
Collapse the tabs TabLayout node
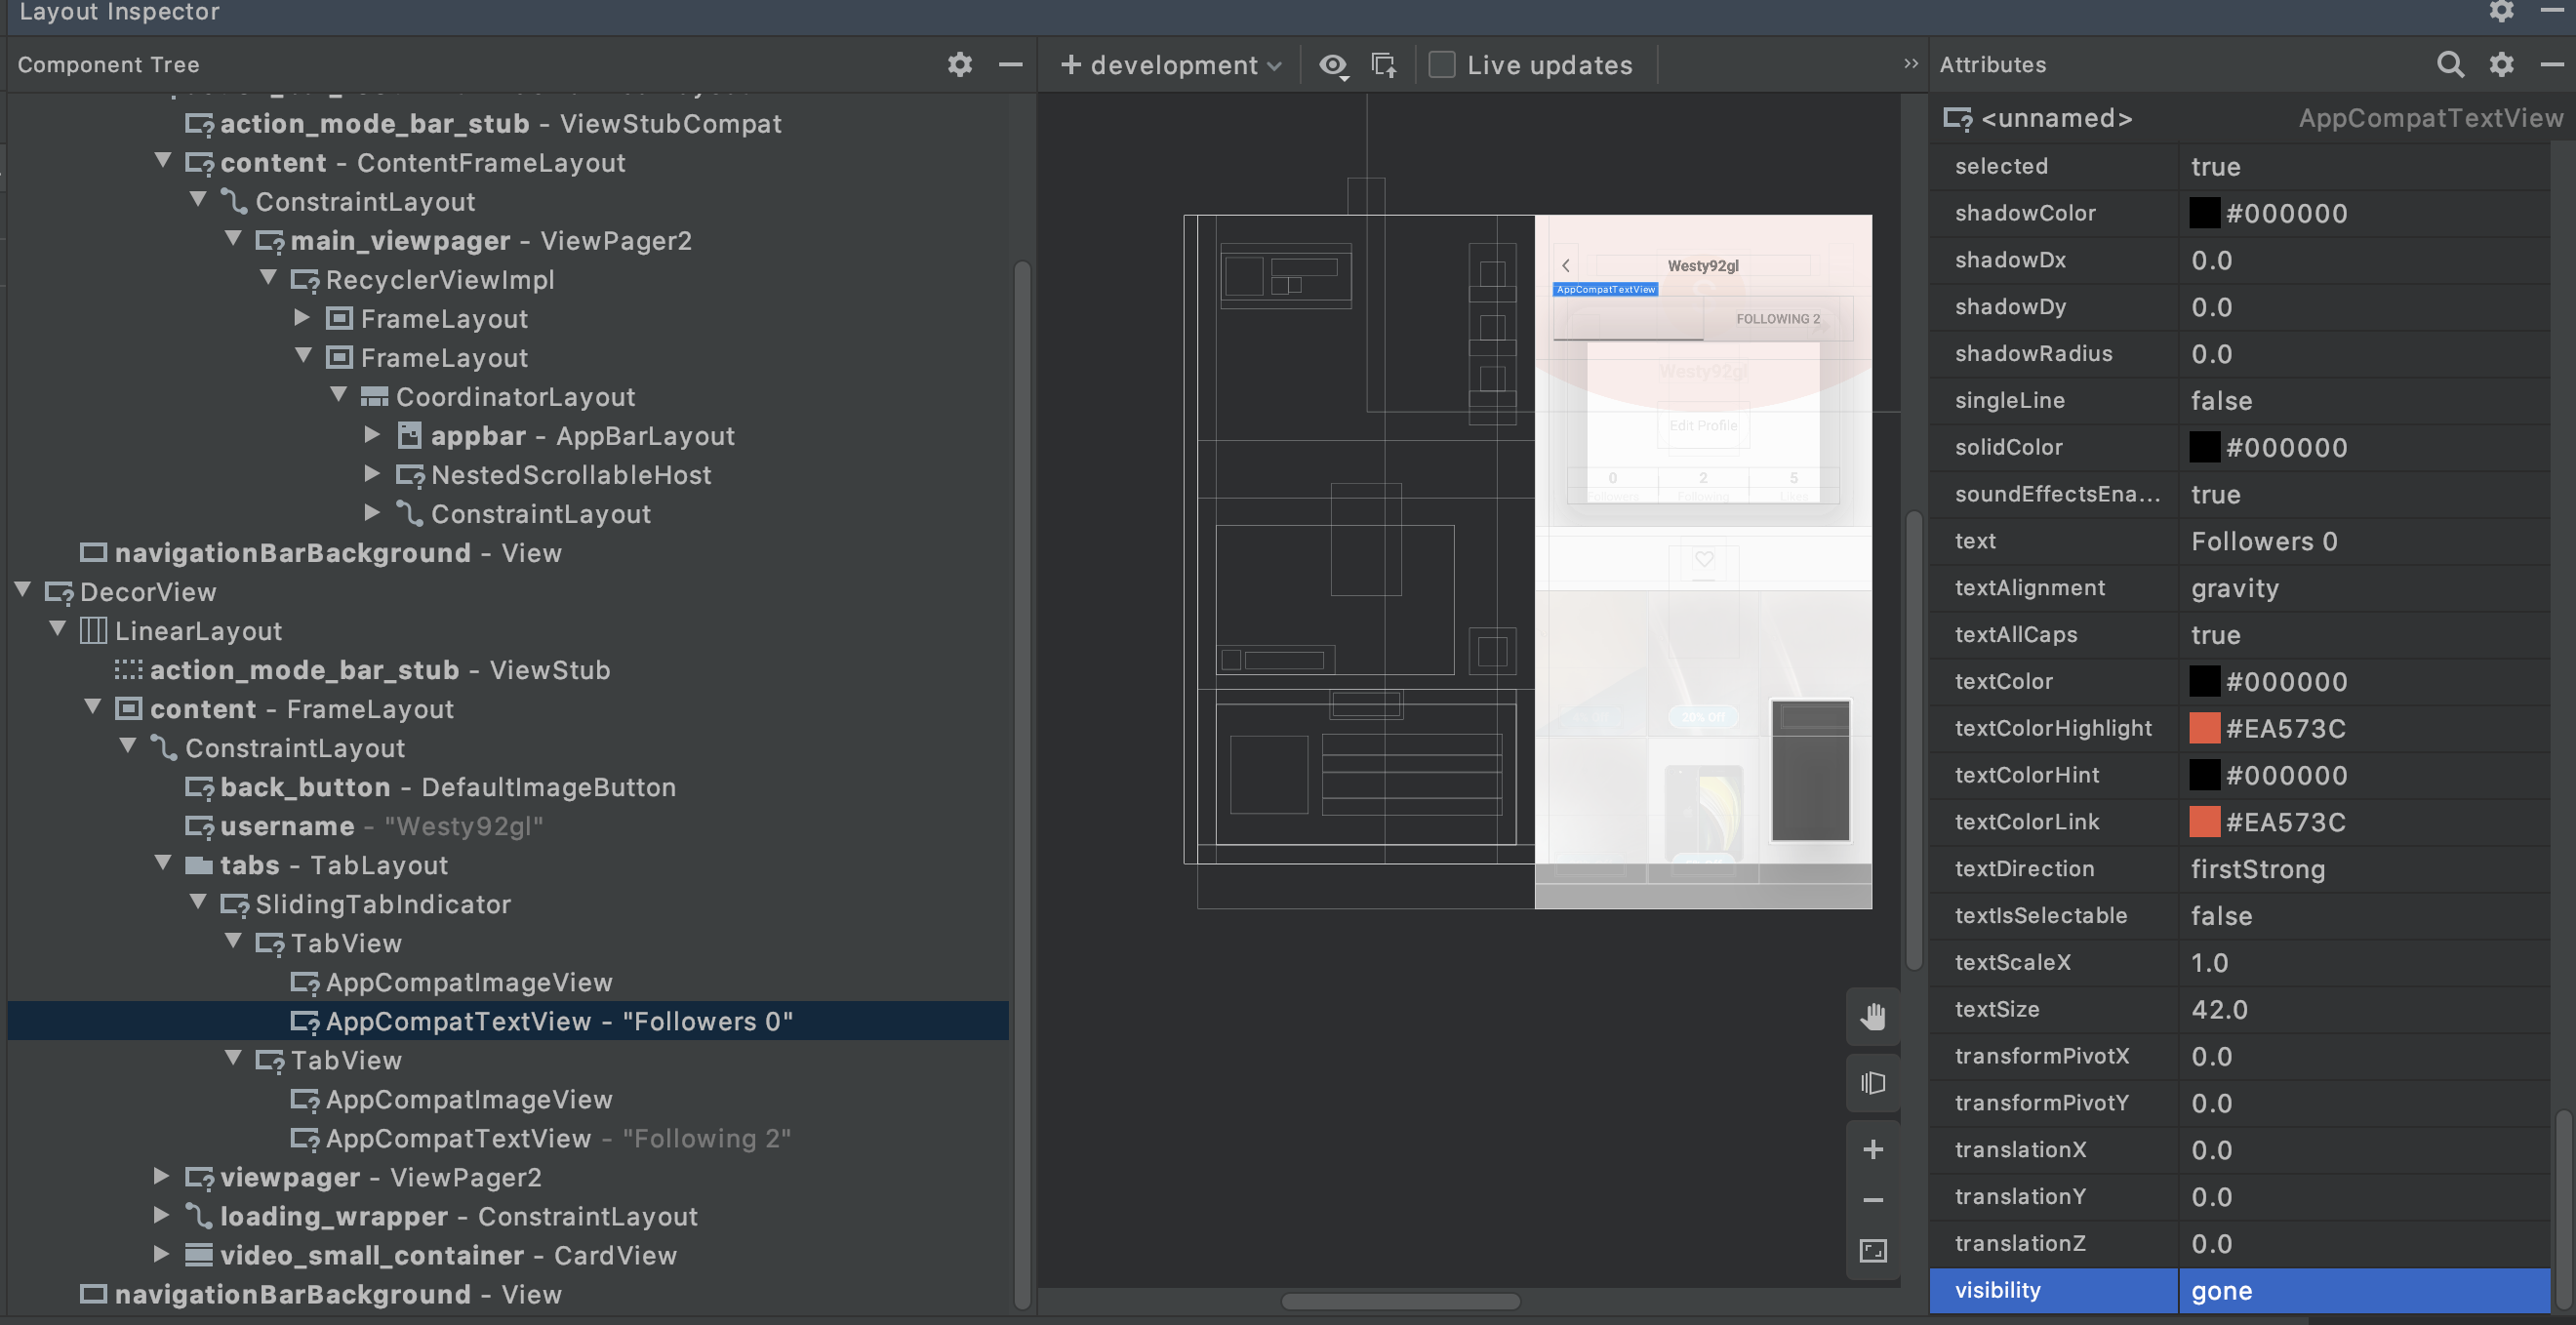pos(163,863)
